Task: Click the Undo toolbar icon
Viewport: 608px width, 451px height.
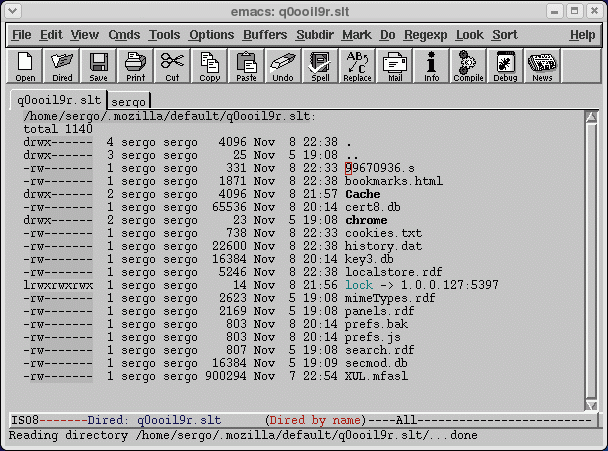Action: (283, 66)
